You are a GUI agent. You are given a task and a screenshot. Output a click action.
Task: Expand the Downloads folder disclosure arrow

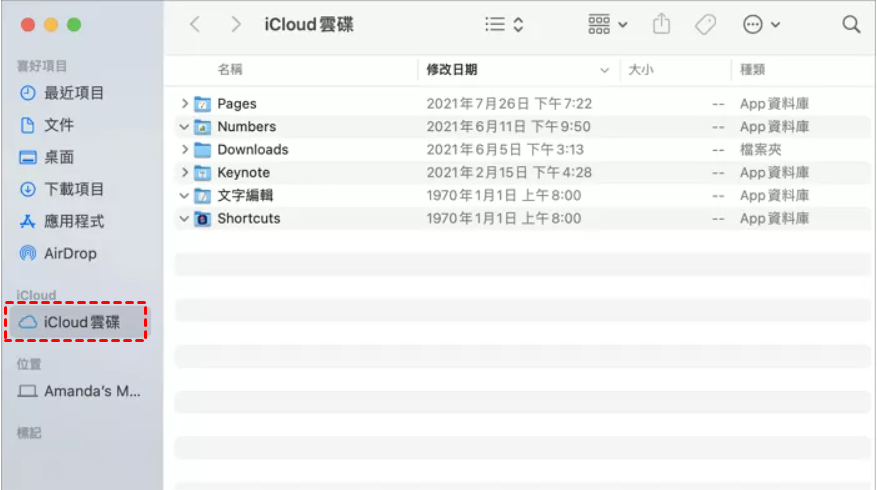click(184, 150)
